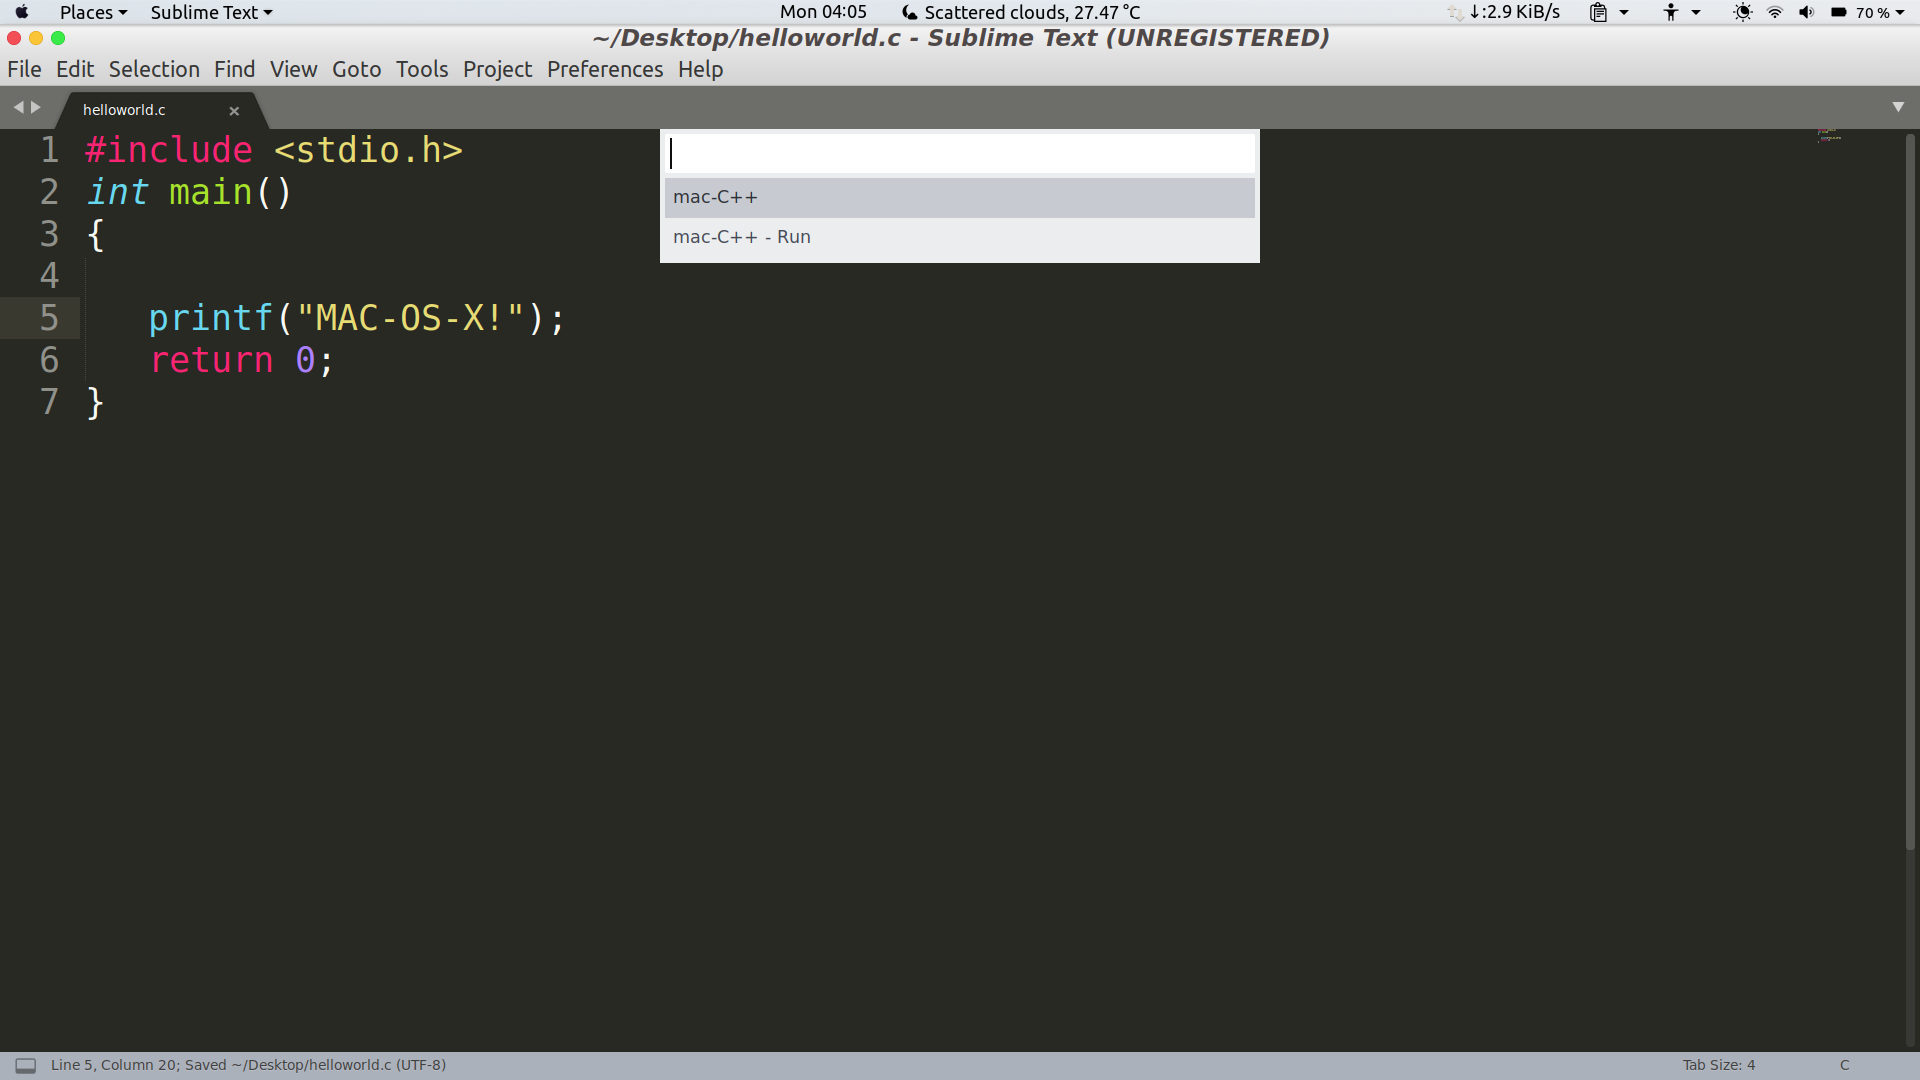Open the Tools menu
Screen dimensions: 1920x1080
[x=421, y=69]
